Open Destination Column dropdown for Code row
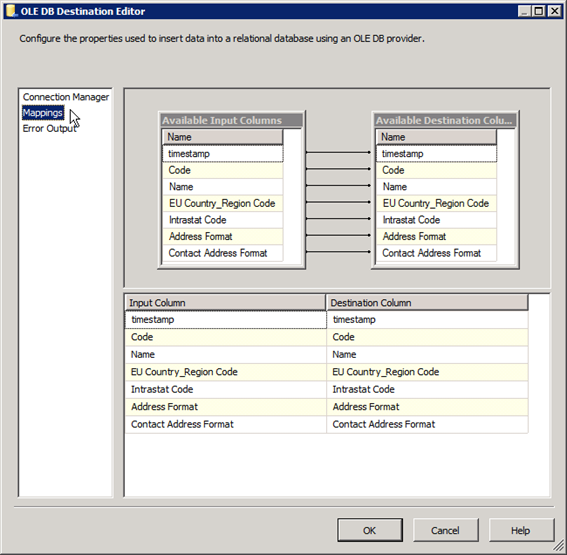Screen dimensions: 567x555 pos(427,337)
